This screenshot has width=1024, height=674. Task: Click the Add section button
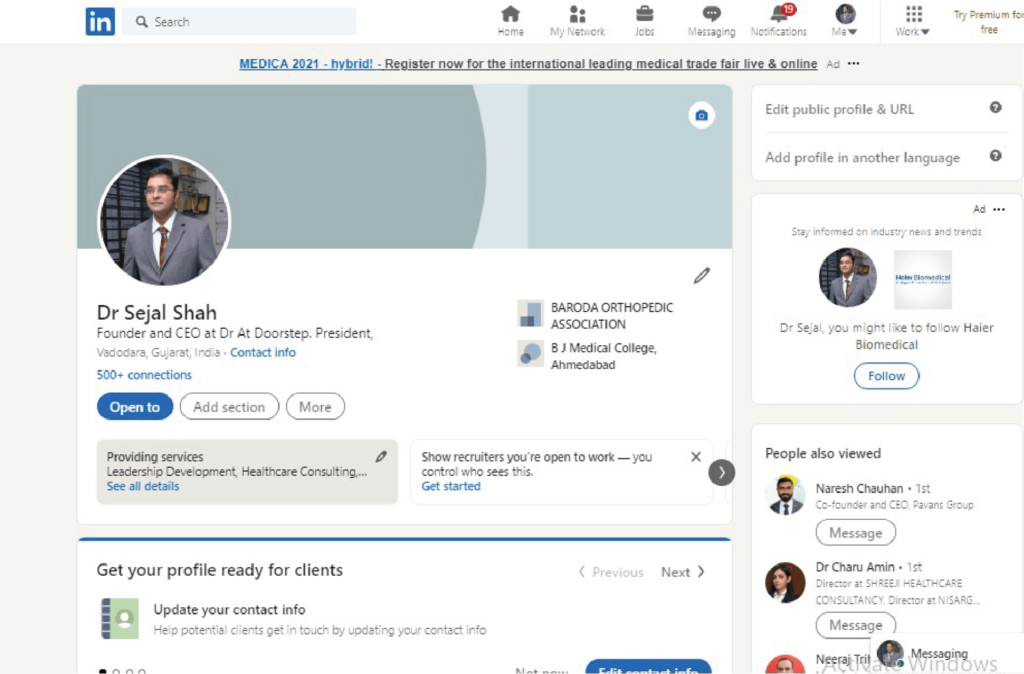[229, 407]
